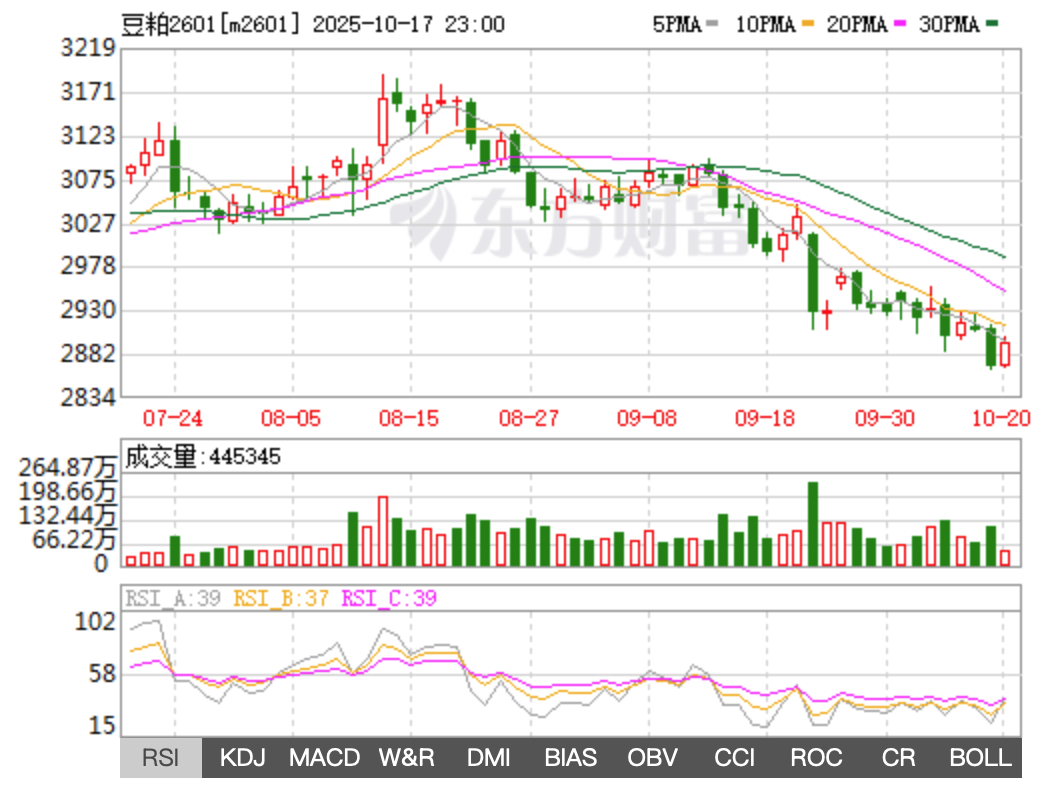Switch to the BIAS tab

pyautogui.click(x=571, y=758)
